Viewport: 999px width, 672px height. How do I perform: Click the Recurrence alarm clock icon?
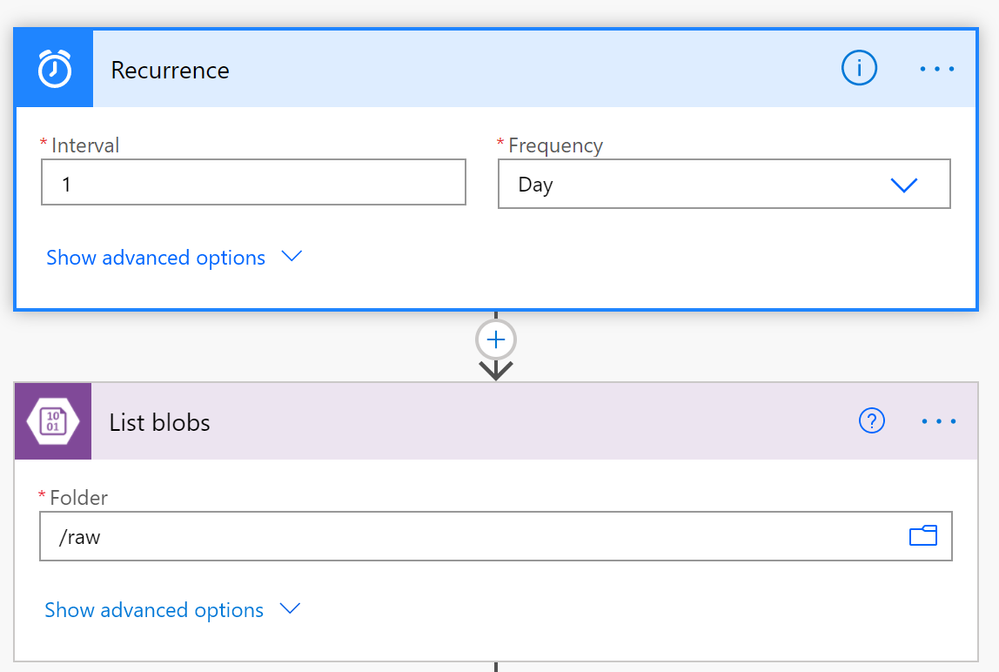tap(54, 70)
